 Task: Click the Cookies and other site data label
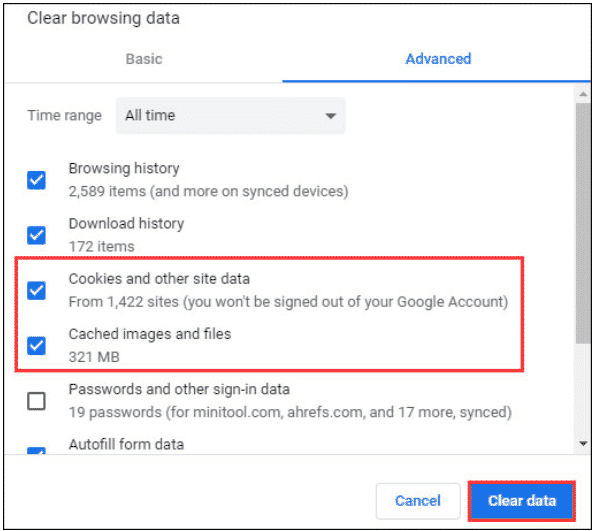159,279
